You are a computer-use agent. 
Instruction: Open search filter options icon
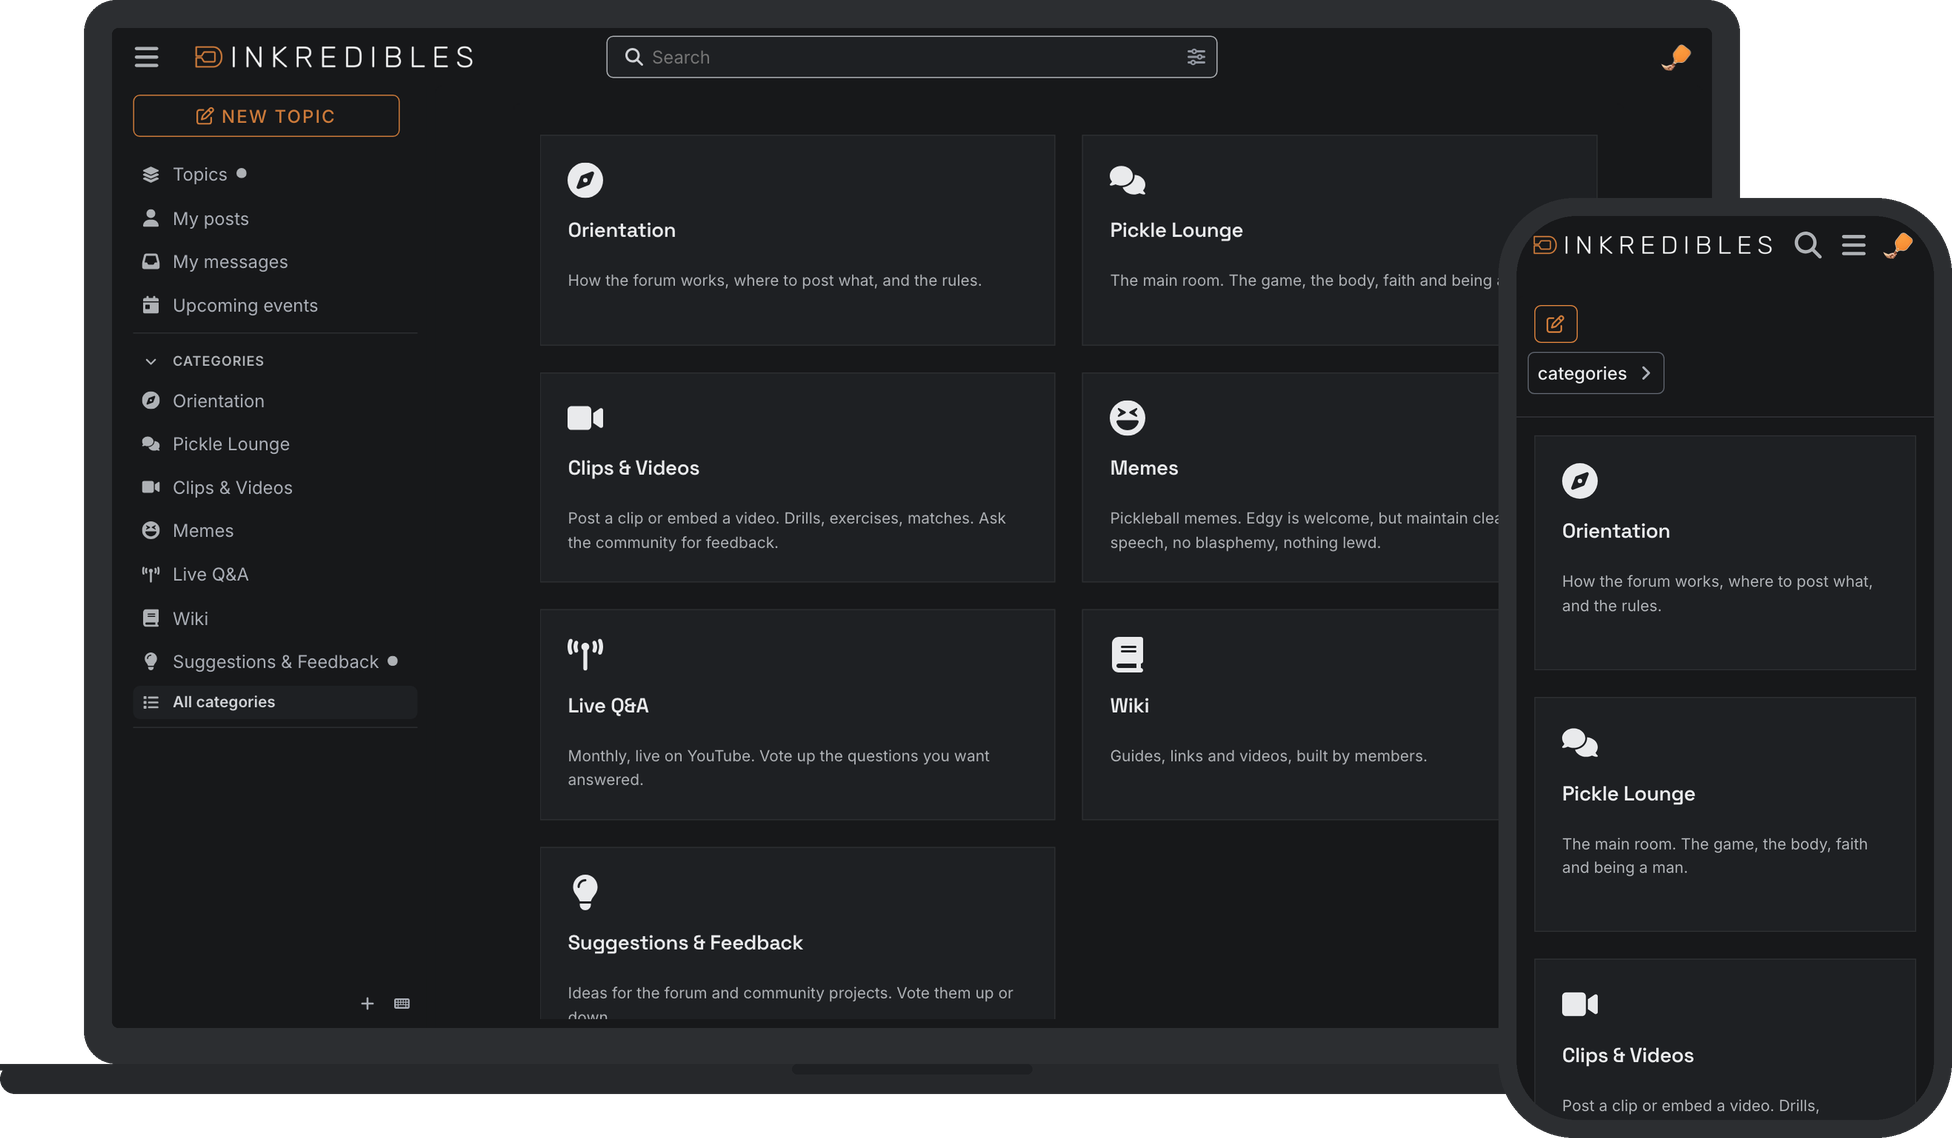[1196, 57]
